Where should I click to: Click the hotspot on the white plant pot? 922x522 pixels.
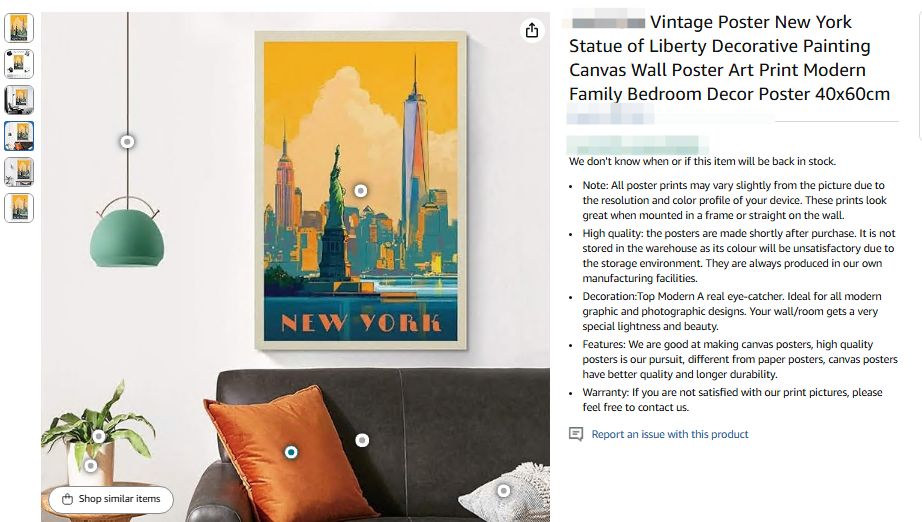pos(91,465)
